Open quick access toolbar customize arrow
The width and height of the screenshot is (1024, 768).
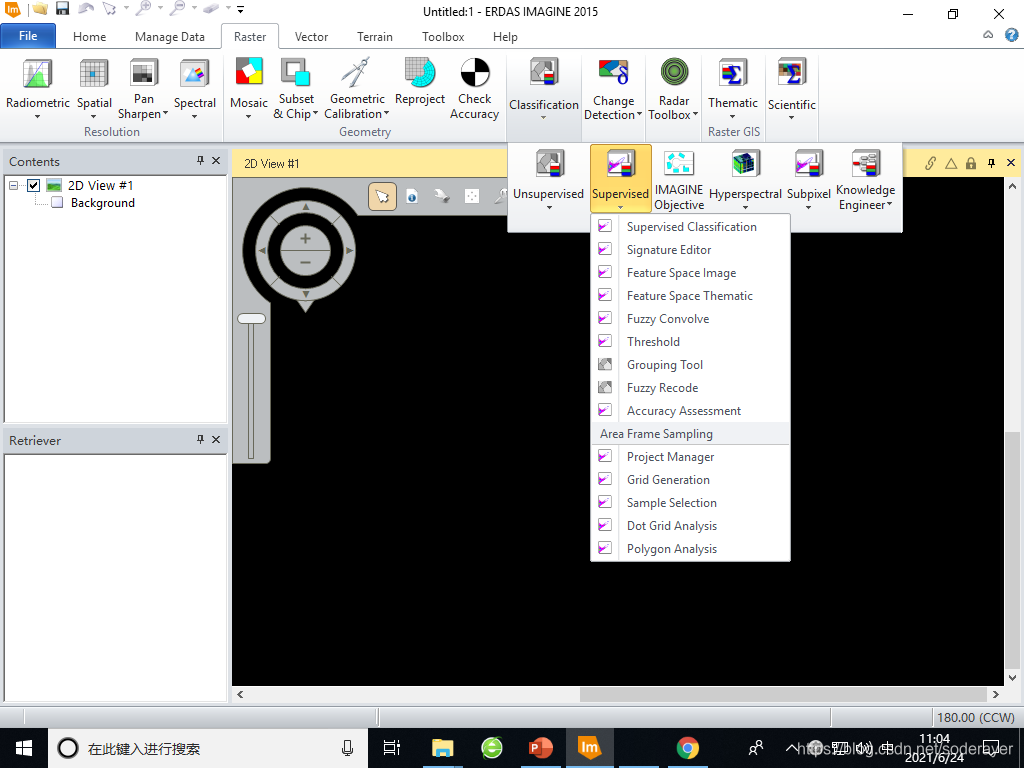240,9
